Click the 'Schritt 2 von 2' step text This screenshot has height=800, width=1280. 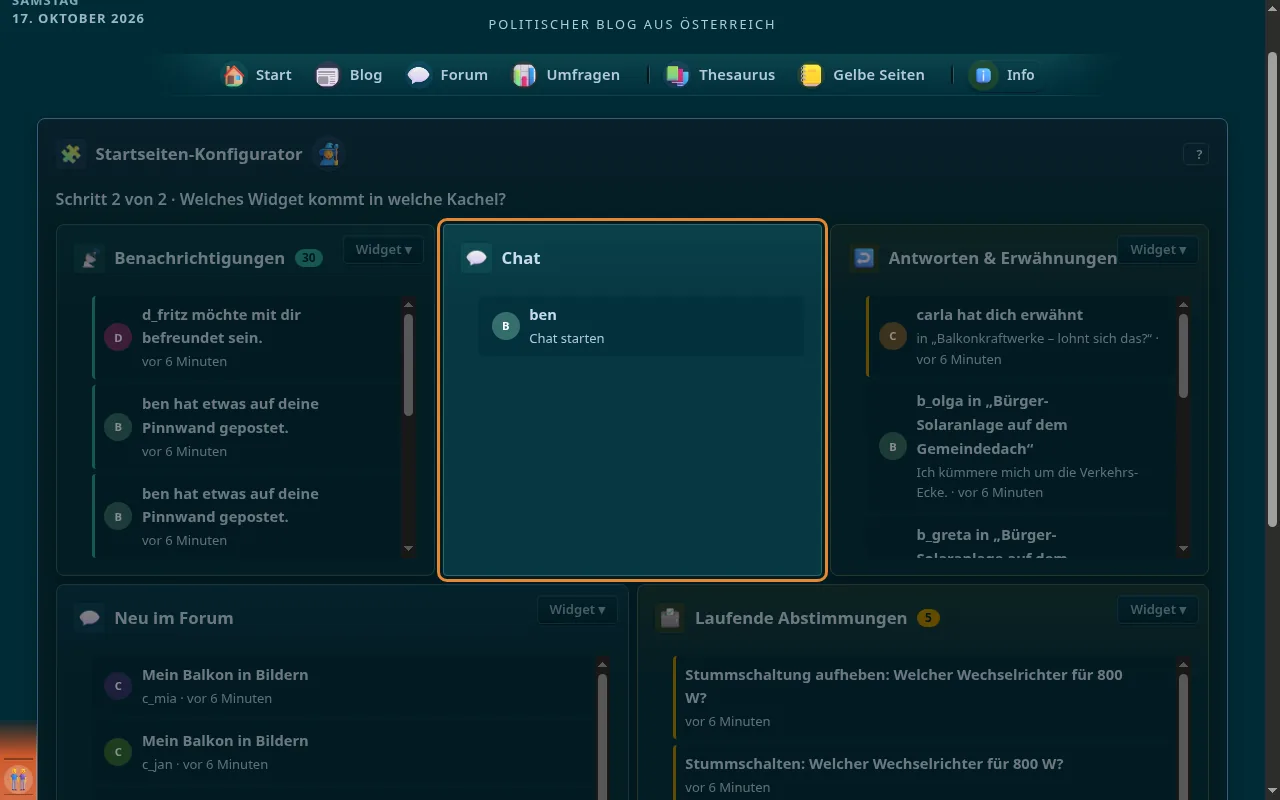tap(112, 199)
